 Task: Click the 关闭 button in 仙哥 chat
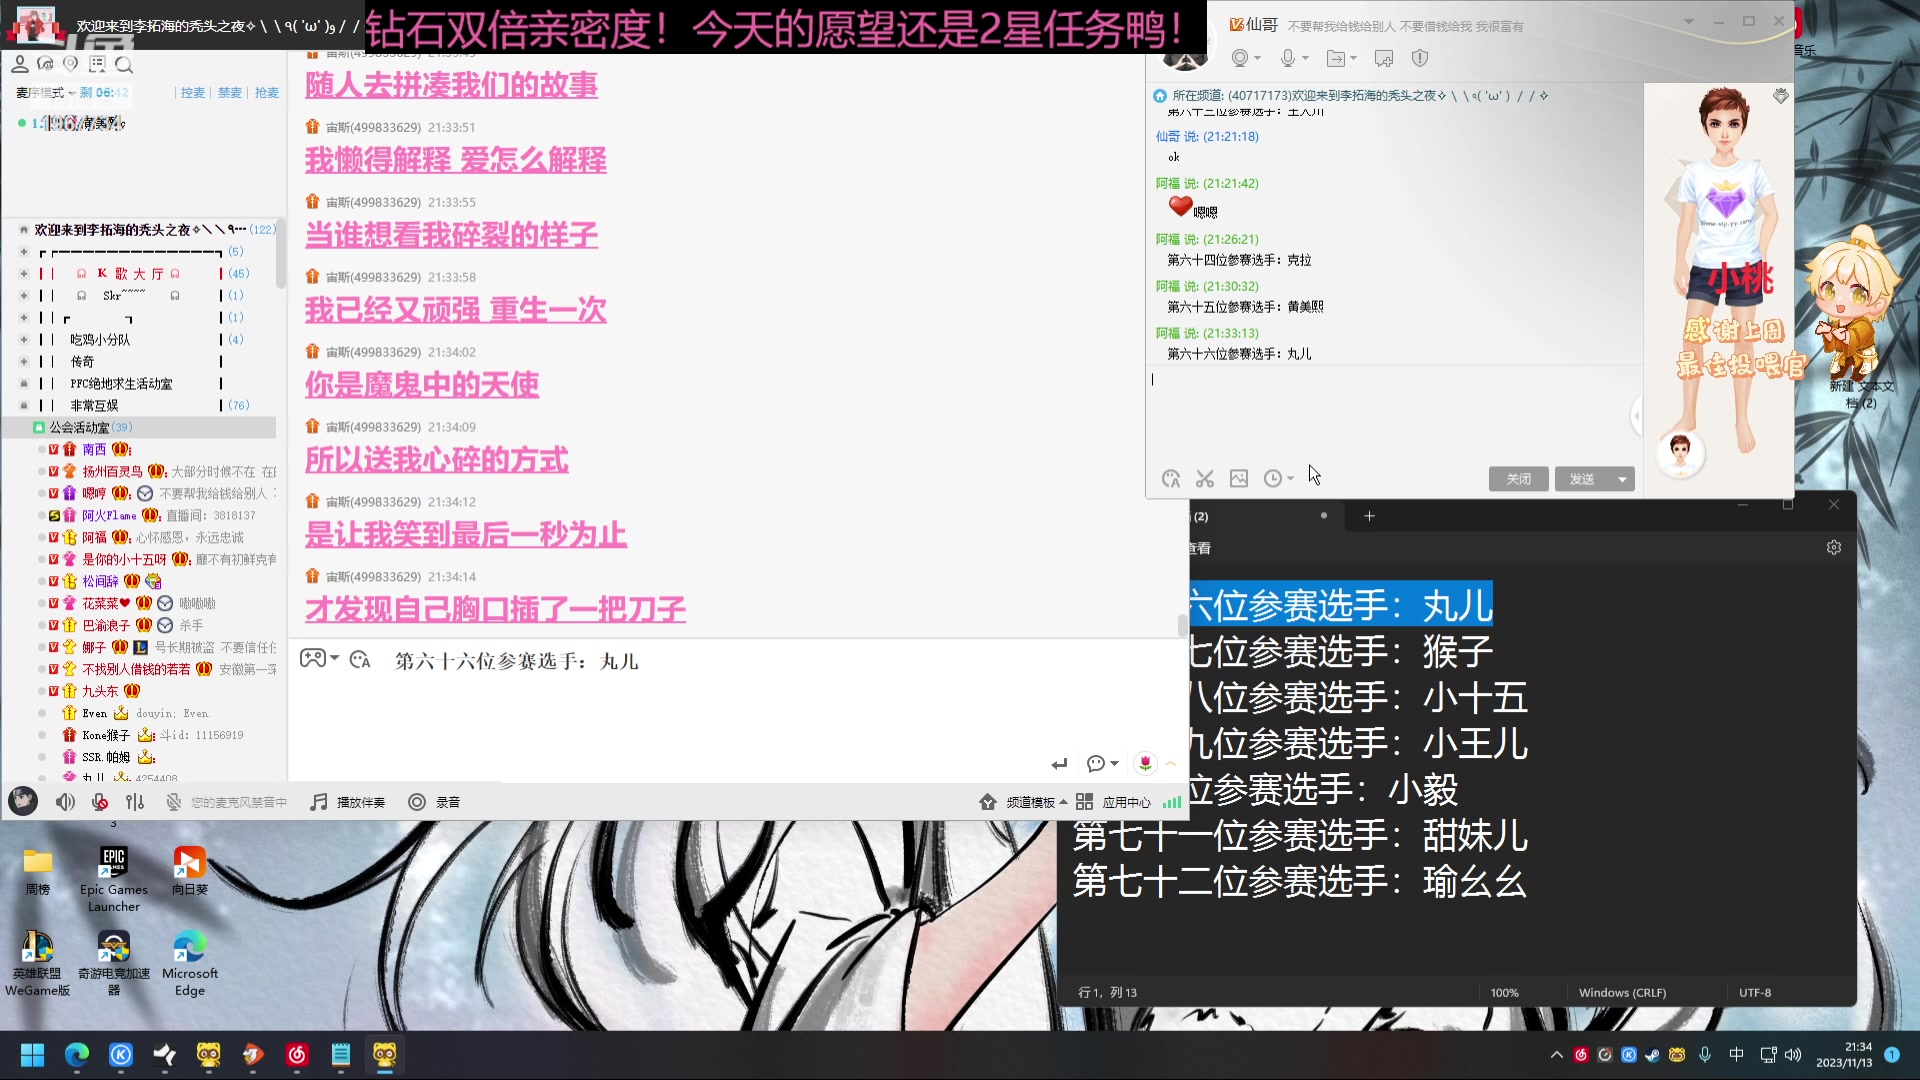click(x=1518, y=479)
